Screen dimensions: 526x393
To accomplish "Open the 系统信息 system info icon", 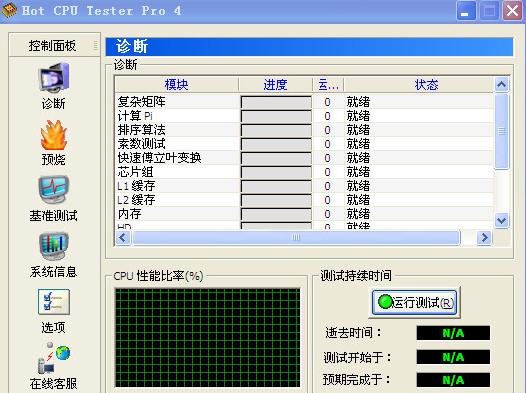I will click(54, 246).
